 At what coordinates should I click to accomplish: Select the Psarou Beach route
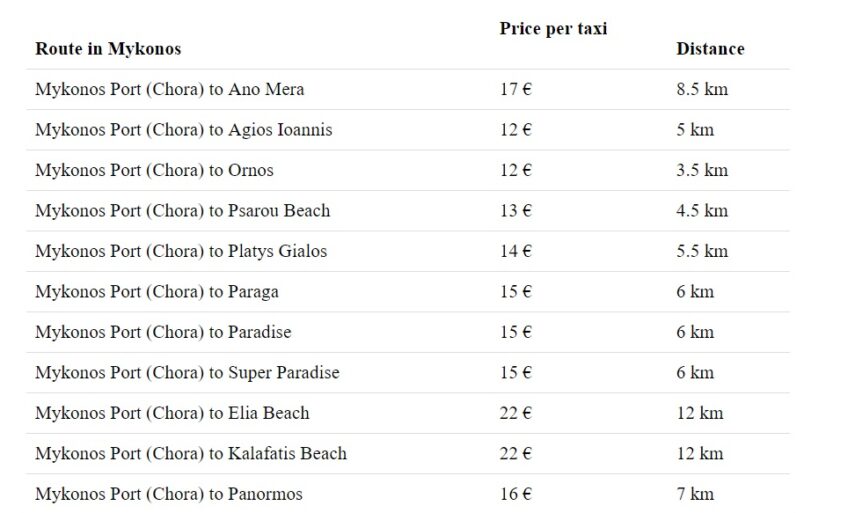coord(182,211)
